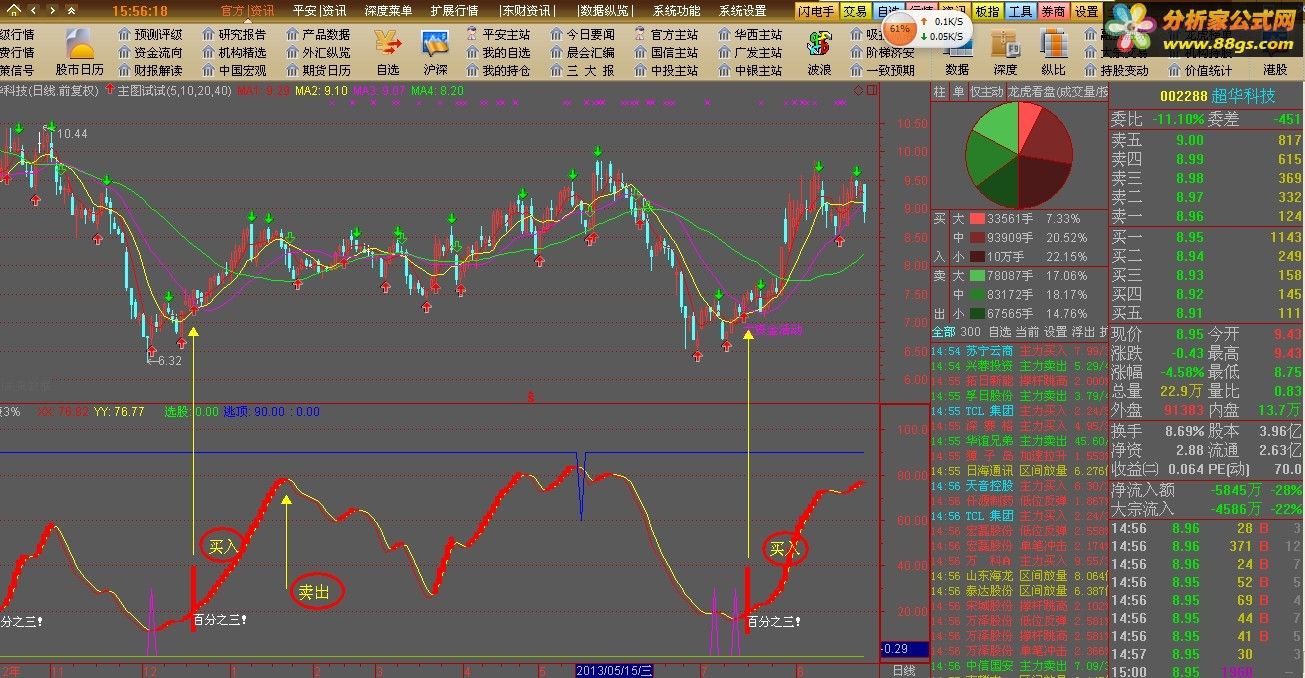Screen dimensions: 1305x678
Task: Navigate forward with the right arrow icon
Action: coord(51,11)
